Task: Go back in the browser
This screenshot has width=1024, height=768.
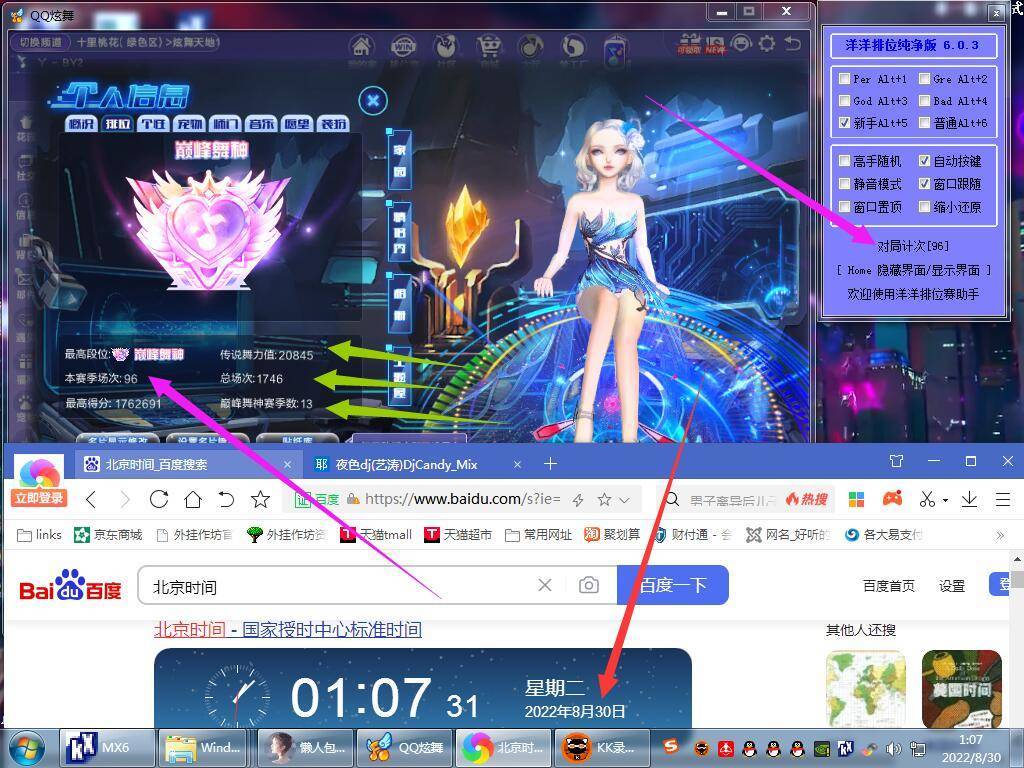Action: [91, 500]
